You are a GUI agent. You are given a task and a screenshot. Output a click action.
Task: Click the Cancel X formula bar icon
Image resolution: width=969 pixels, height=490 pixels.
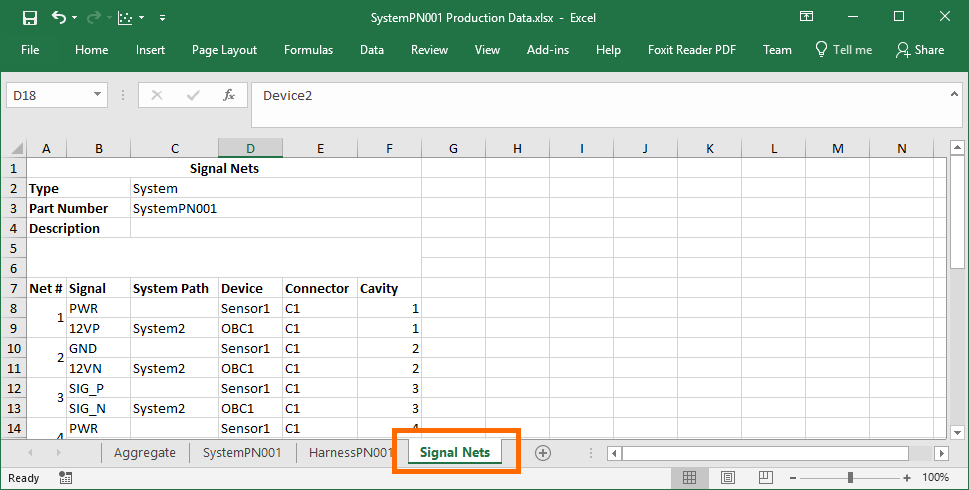click(x=157, y=95)
